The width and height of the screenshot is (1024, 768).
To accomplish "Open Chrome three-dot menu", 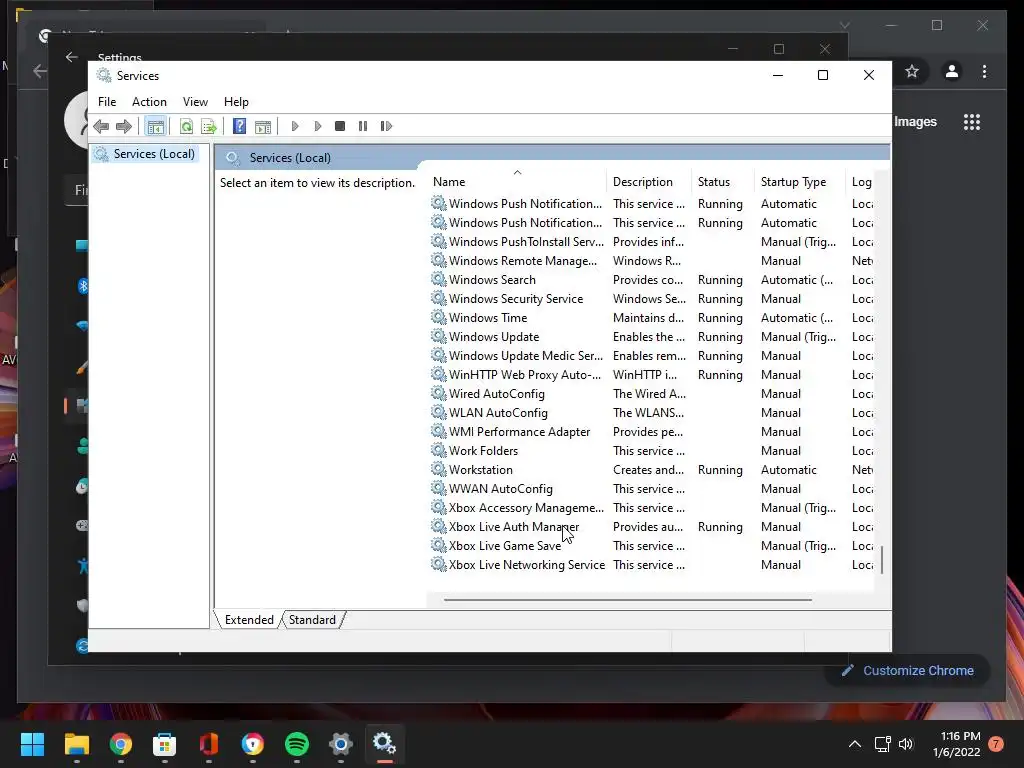I will (984, 71).
